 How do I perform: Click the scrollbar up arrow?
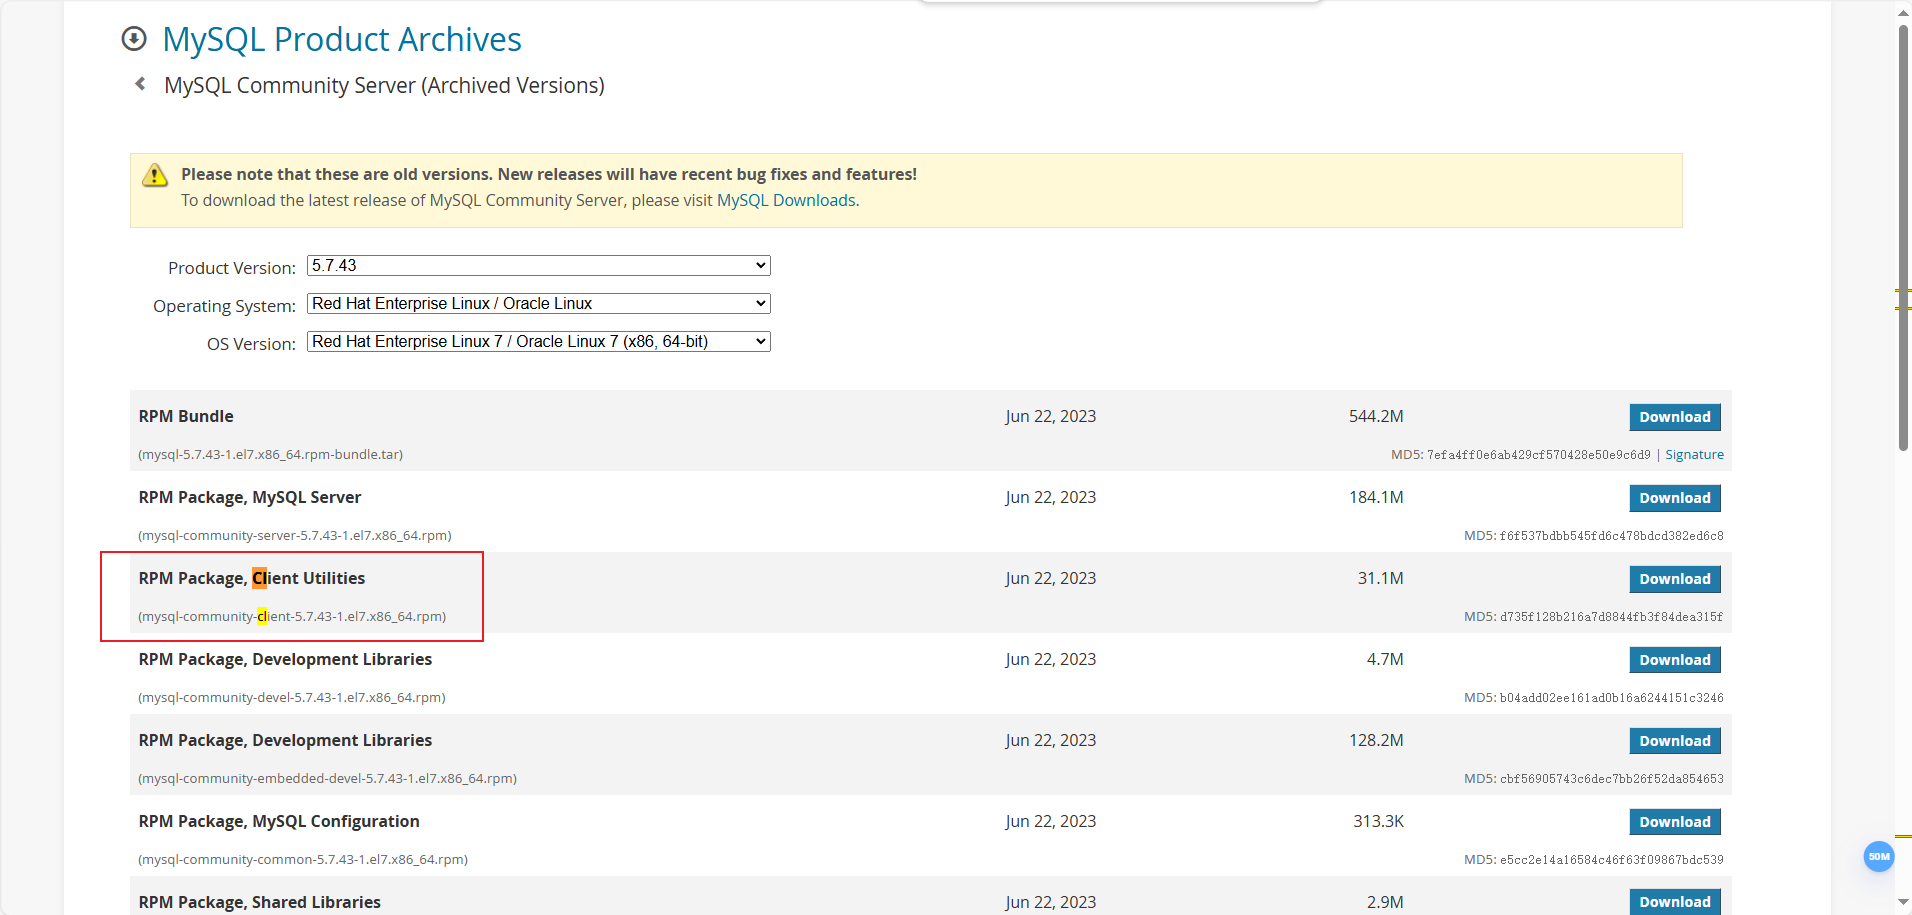click(x=1903, y=12)
